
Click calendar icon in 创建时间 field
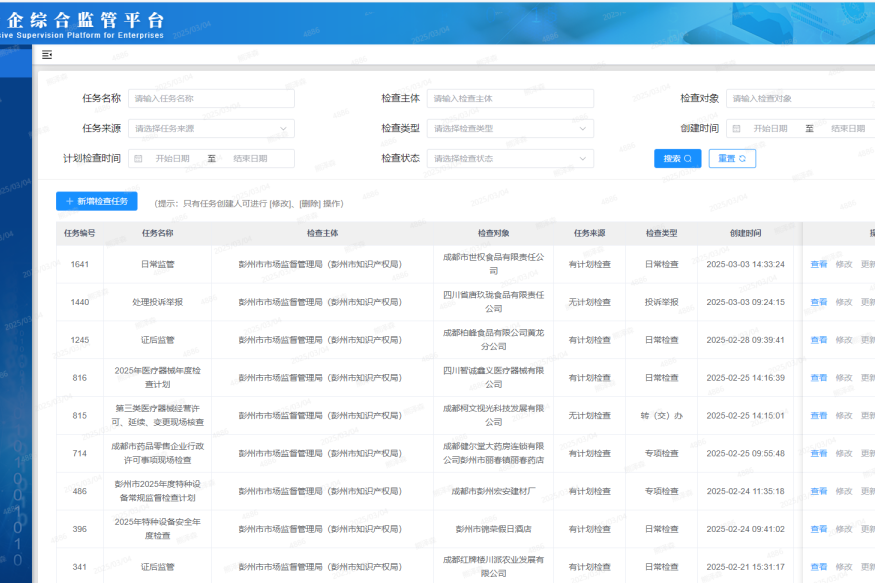point(736,129)
